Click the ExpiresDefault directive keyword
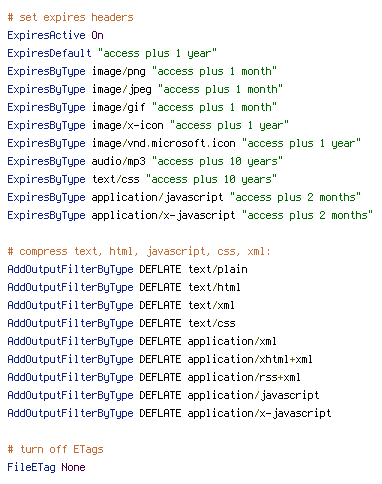The height and width of the screenshot is (484, 382). 49,53
